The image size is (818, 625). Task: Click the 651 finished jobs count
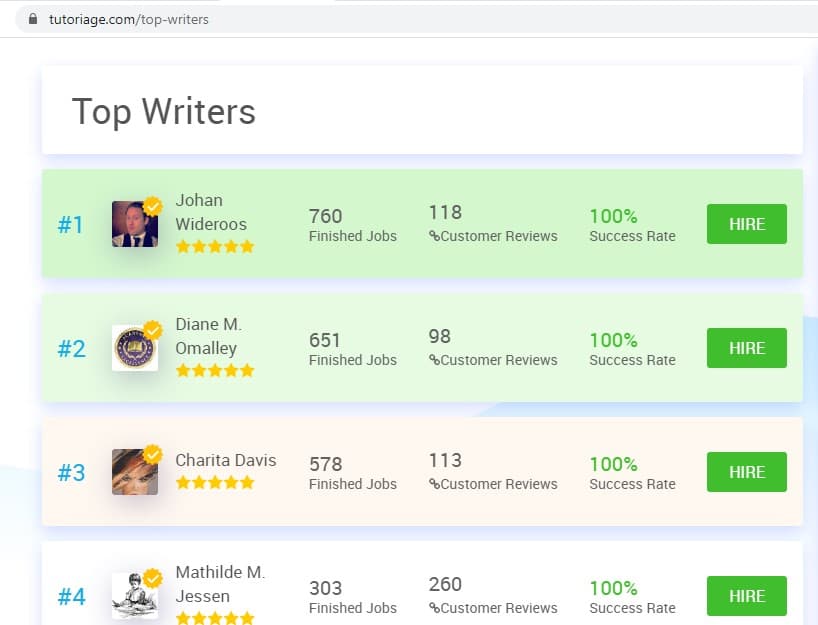(324, 340)
